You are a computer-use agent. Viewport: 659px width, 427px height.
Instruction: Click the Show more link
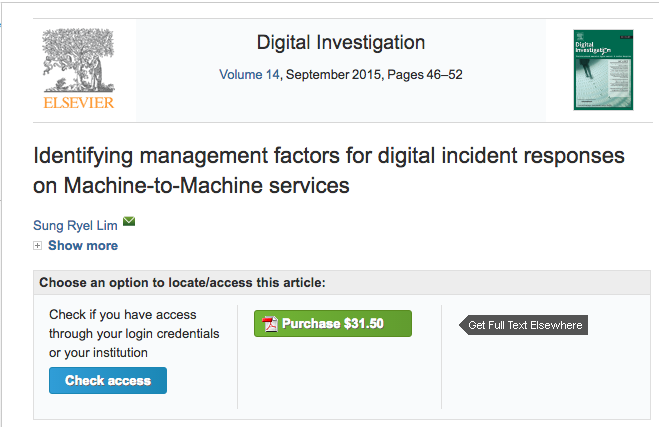(x=83, y=245)
